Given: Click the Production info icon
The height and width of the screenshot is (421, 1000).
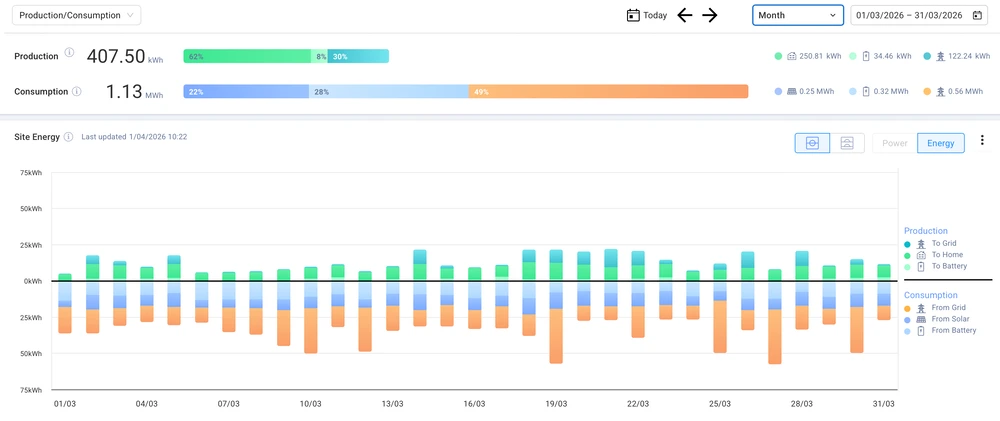Looking at the screenshot, I should pos(69,54).
